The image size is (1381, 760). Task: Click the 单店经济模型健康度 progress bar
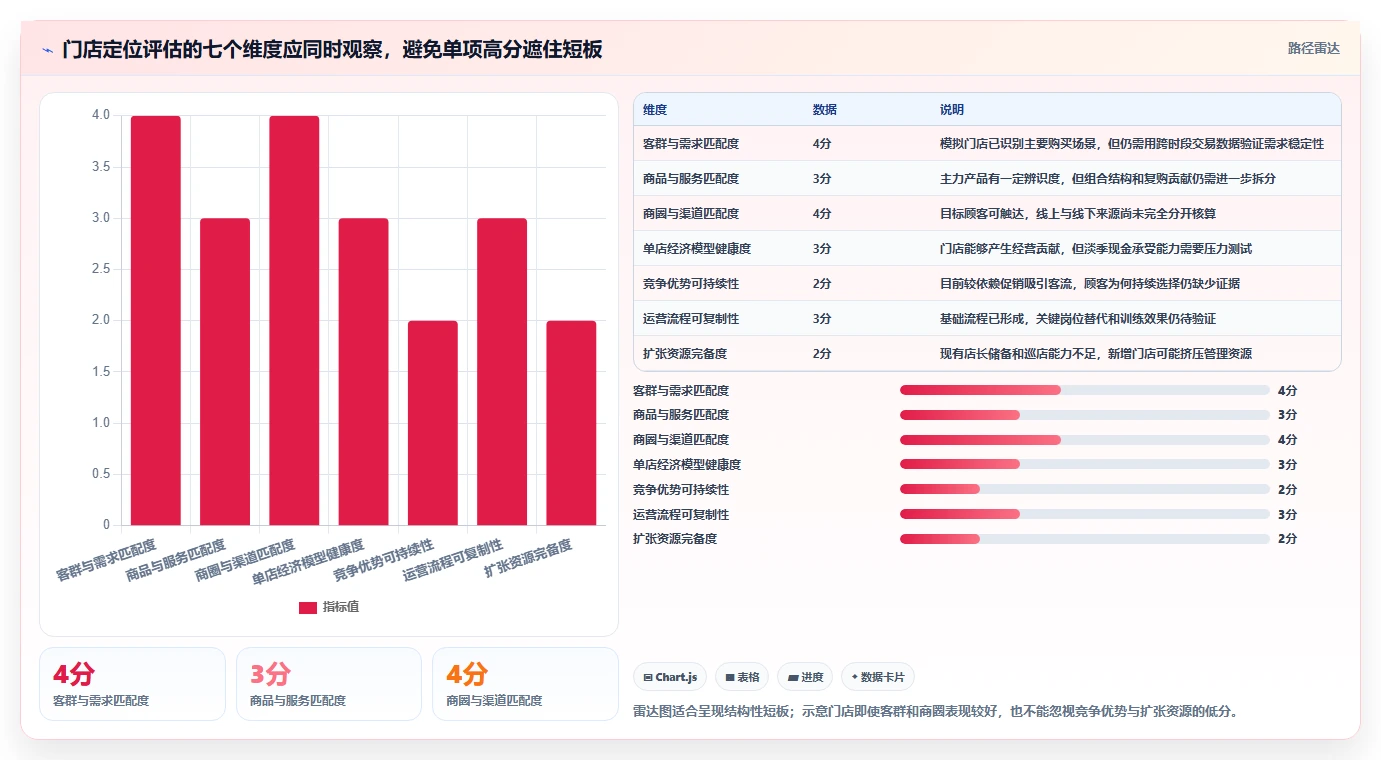coord(1085,465)
